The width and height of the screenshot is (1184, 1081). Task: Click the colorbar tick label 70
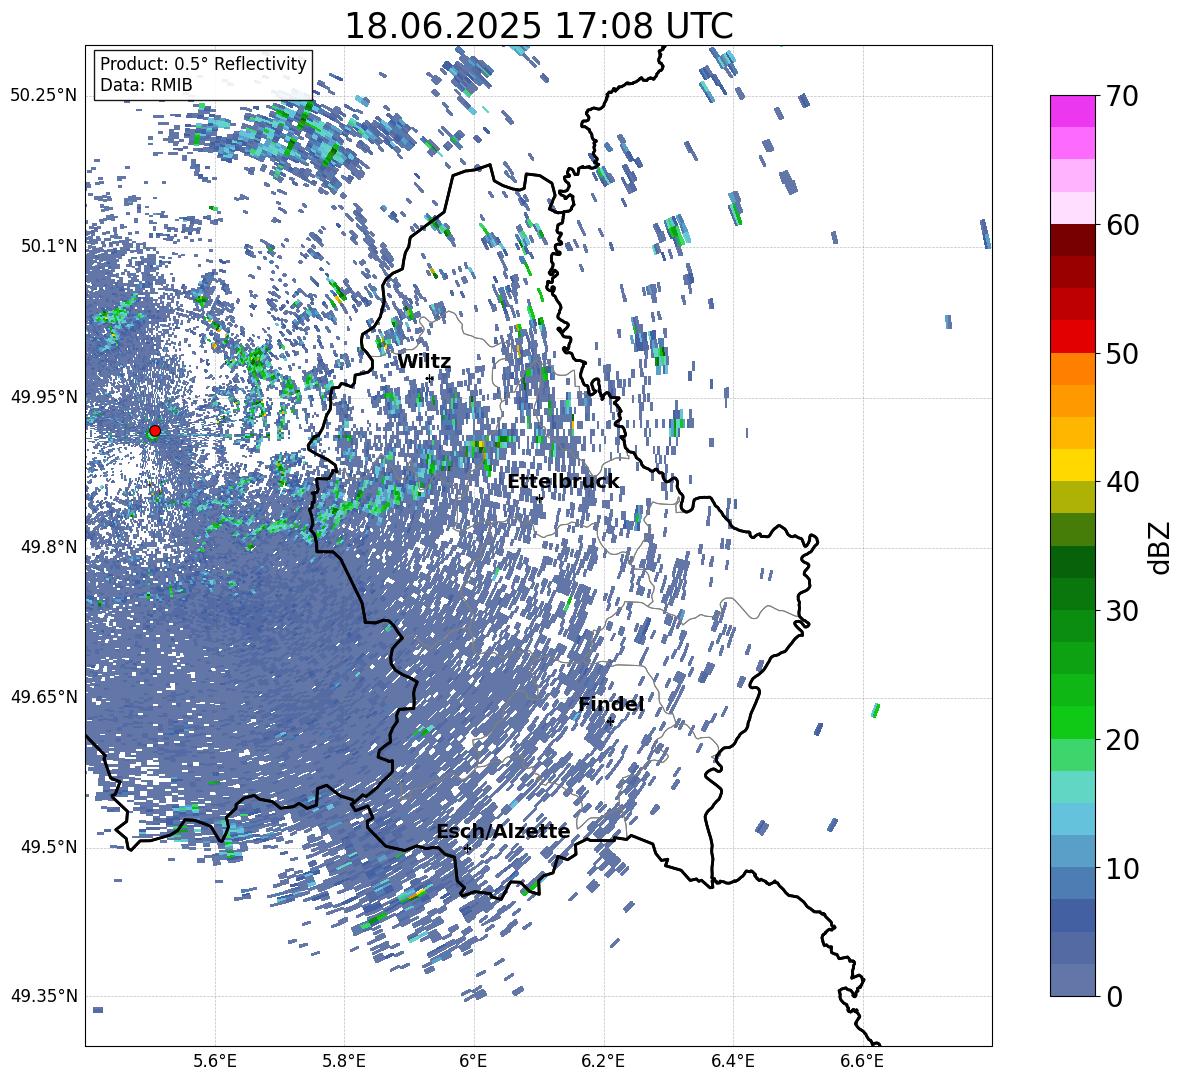click(x=1122, y=97)
